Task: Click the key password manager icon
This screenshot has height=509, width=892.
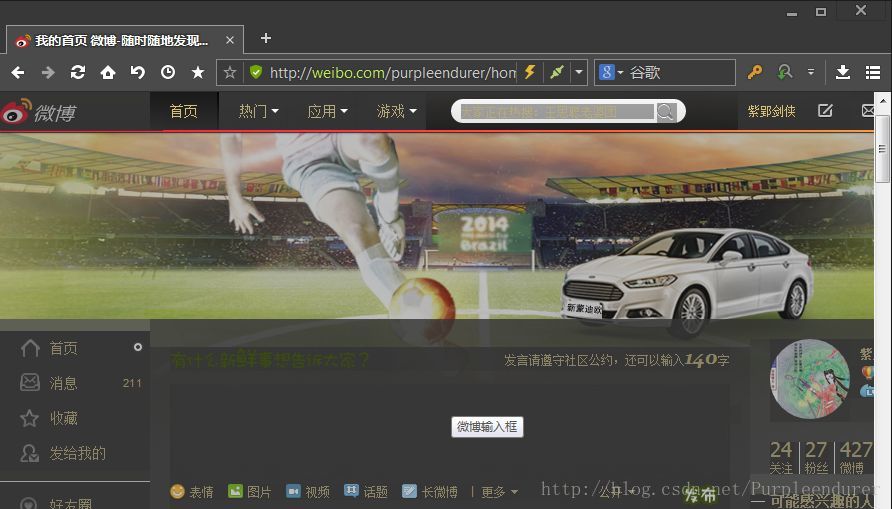Action: click(x=755, y=72)
